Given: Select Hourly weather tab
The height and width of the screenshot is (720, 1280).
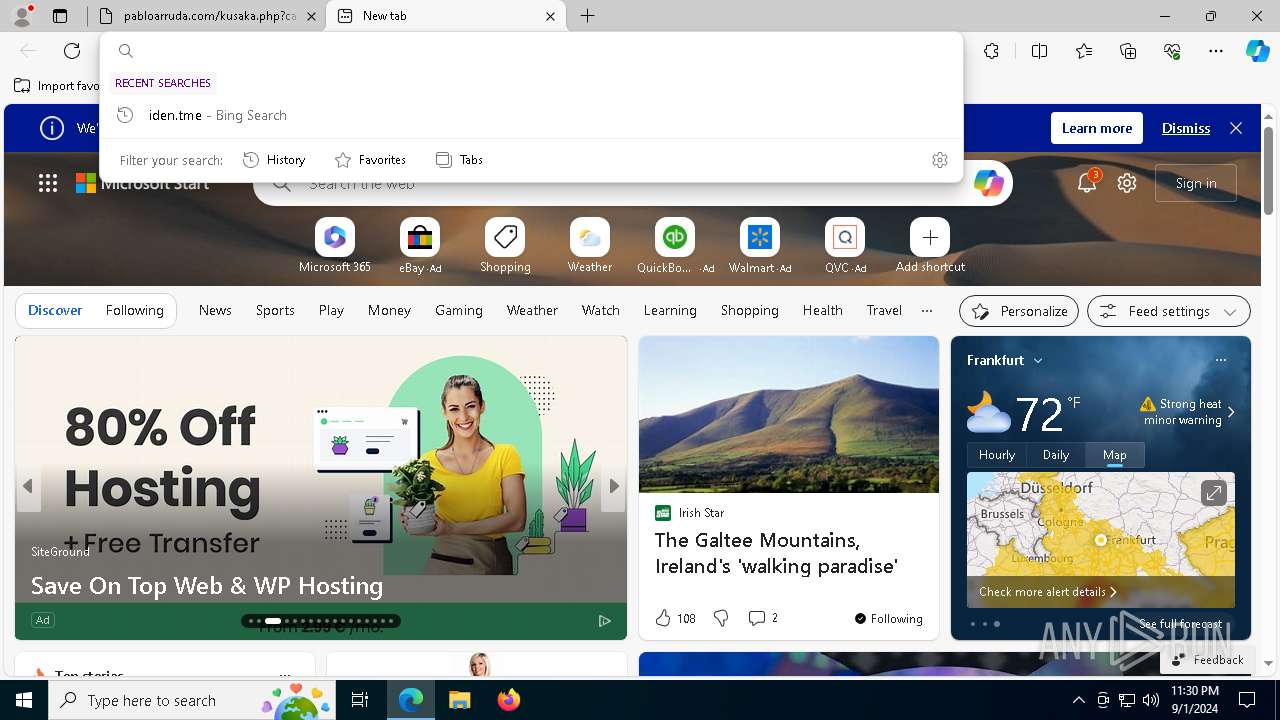Looking at the screenshot, I should (x=997, y=455).
